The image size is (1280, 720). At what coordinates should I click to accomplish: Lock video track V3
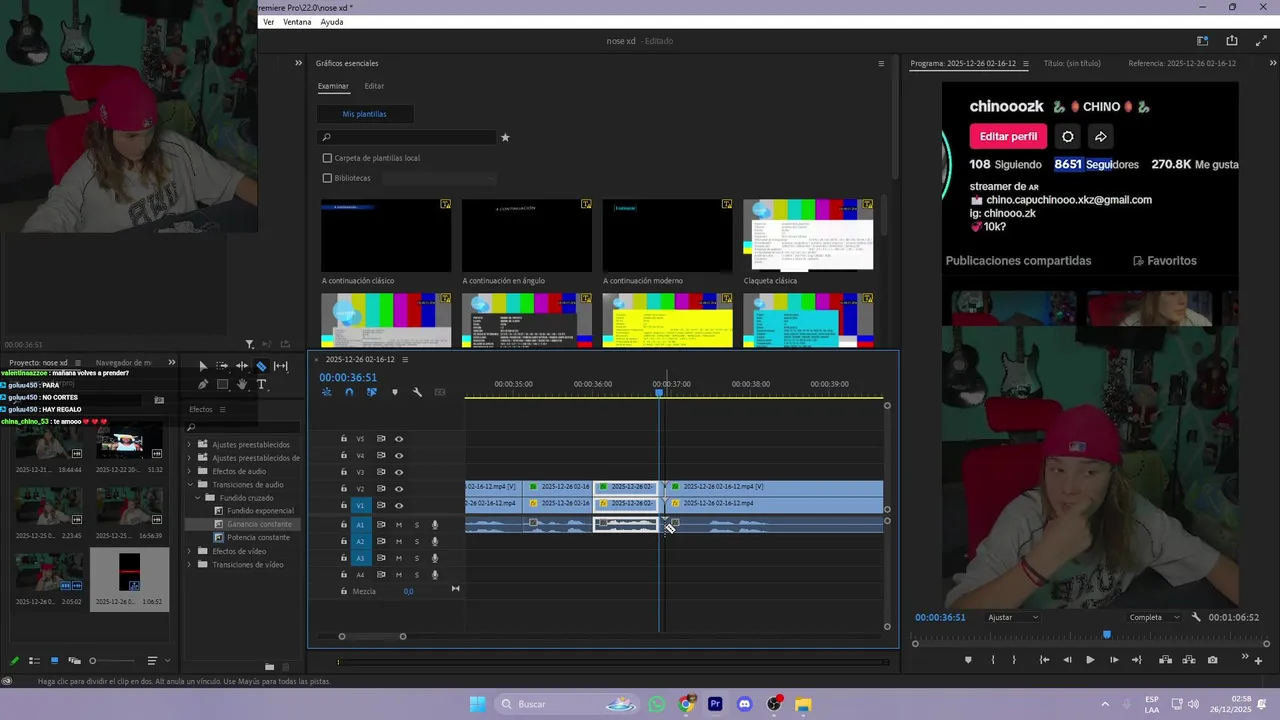344,472
